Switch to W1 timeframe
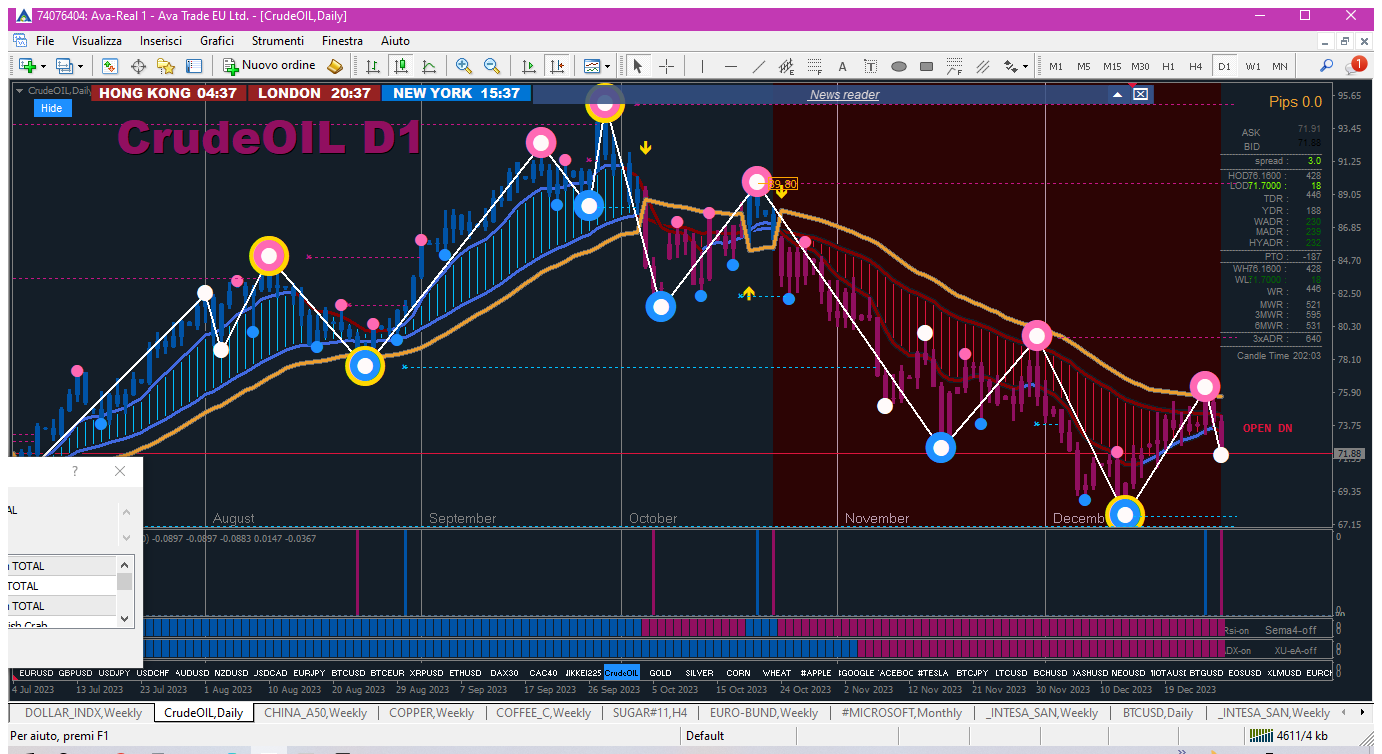 click(1253, 66)
